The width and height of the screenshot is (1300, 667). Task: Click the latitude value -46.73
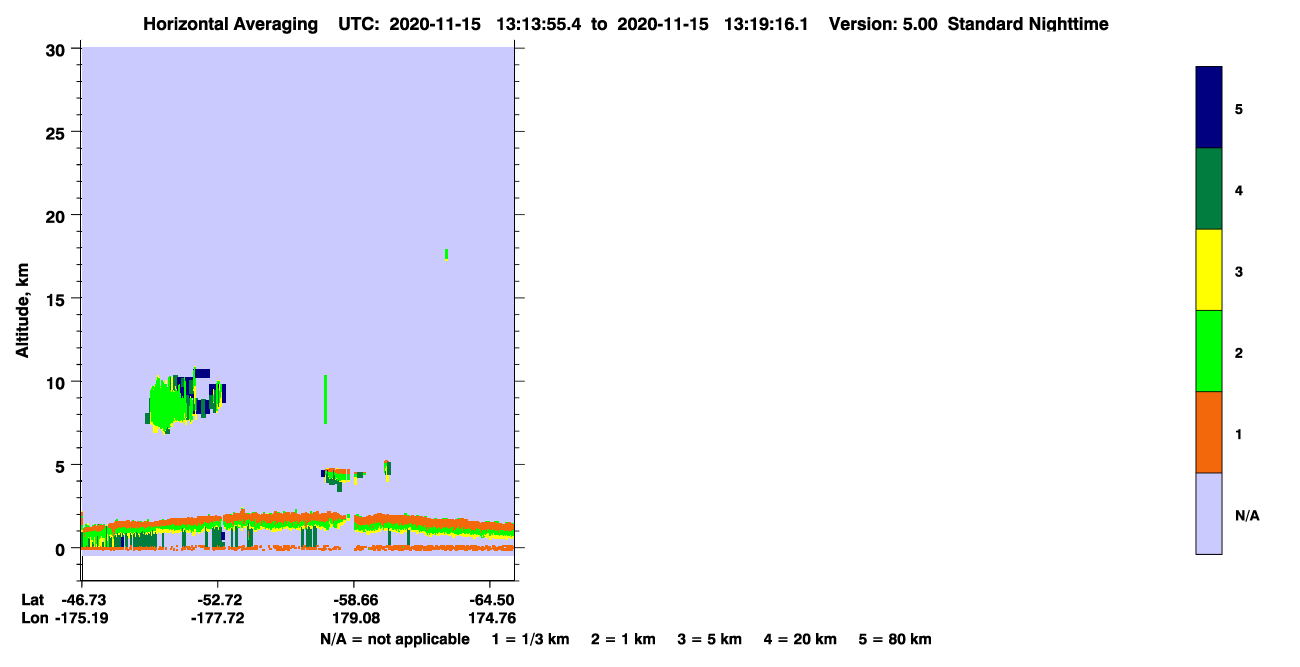click(82, 600)
